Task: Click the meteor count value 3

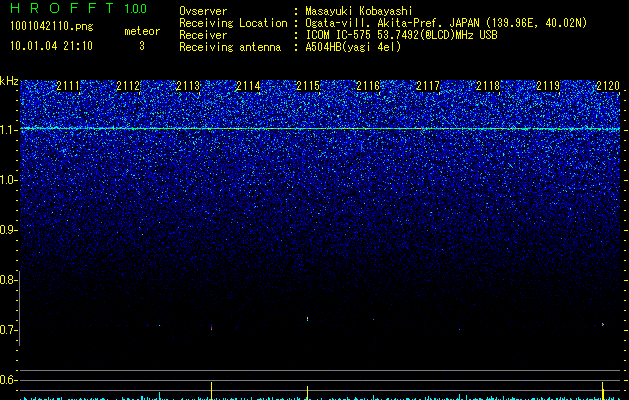Action: [142, 46]
